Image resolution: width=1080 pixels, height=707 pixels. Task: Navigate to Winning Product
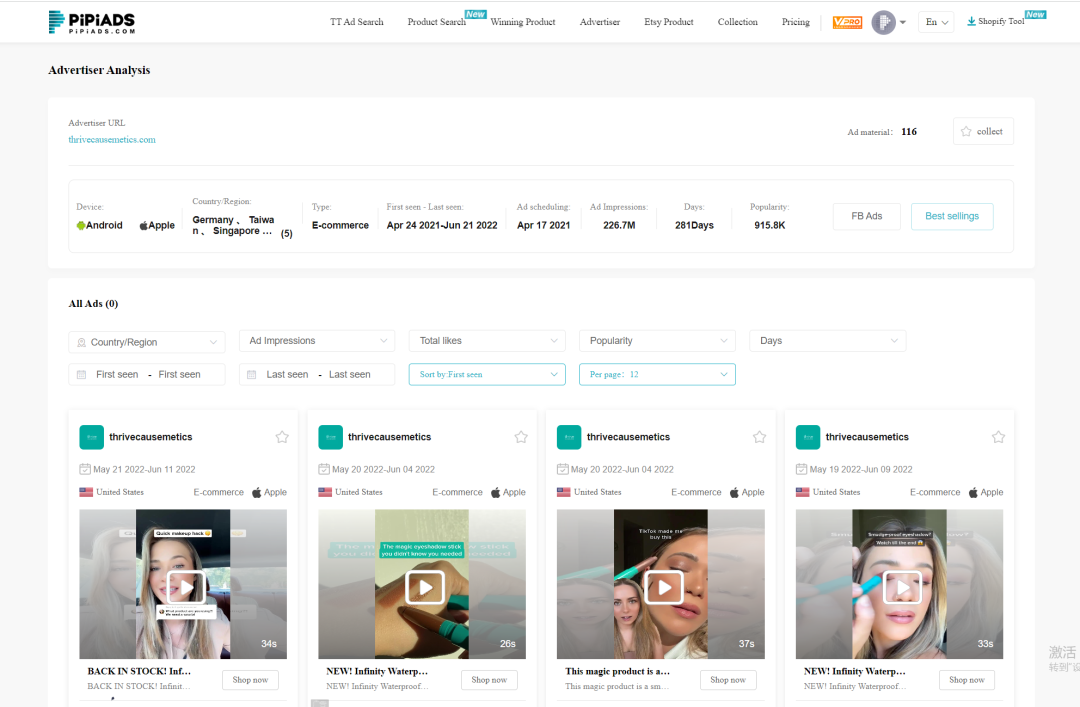pos(523,22)
